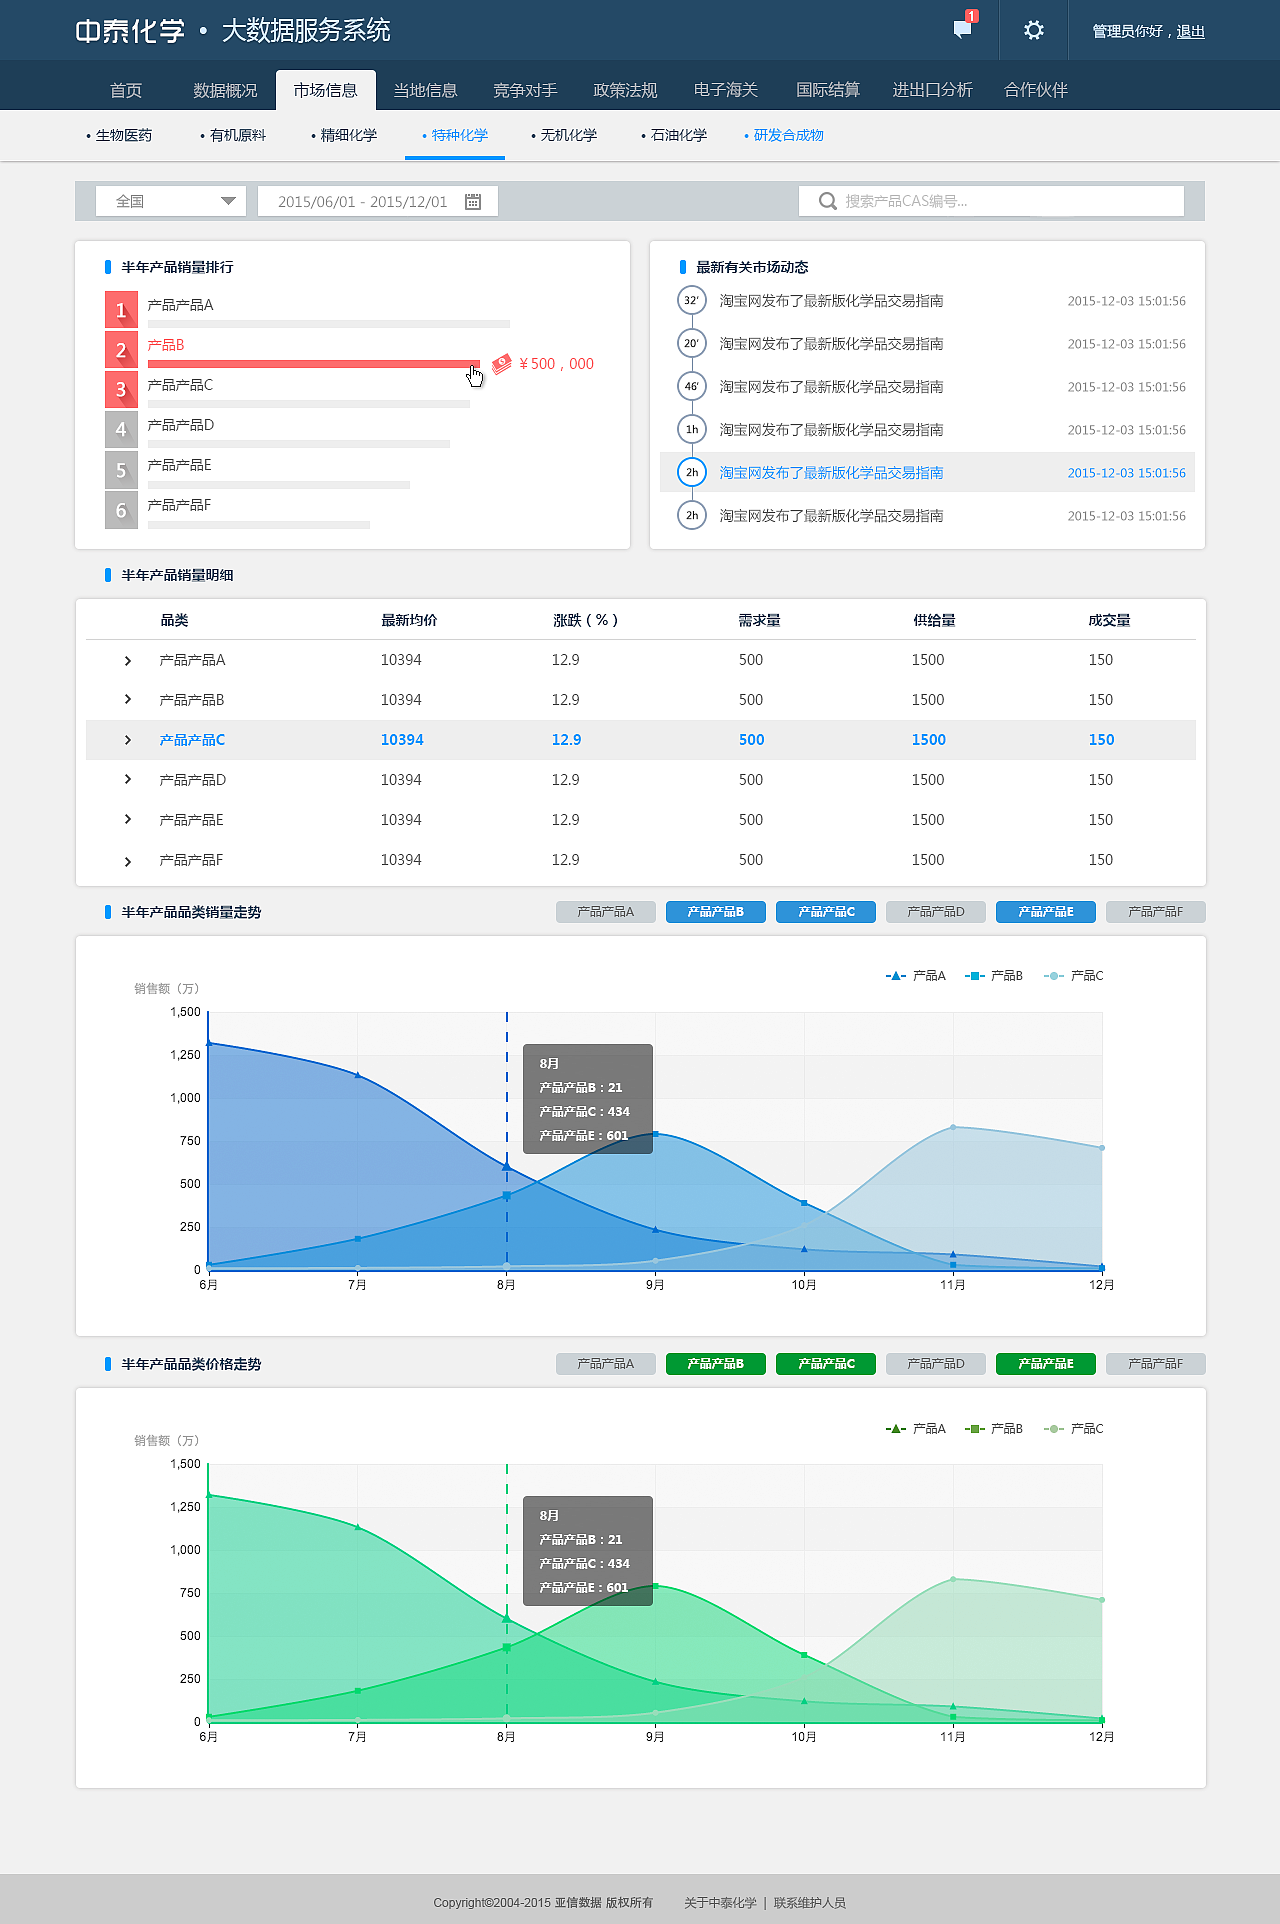Click the 32' time circle in news
This screenshot has height=1924, width=1280.
click(x=691, y=300)
